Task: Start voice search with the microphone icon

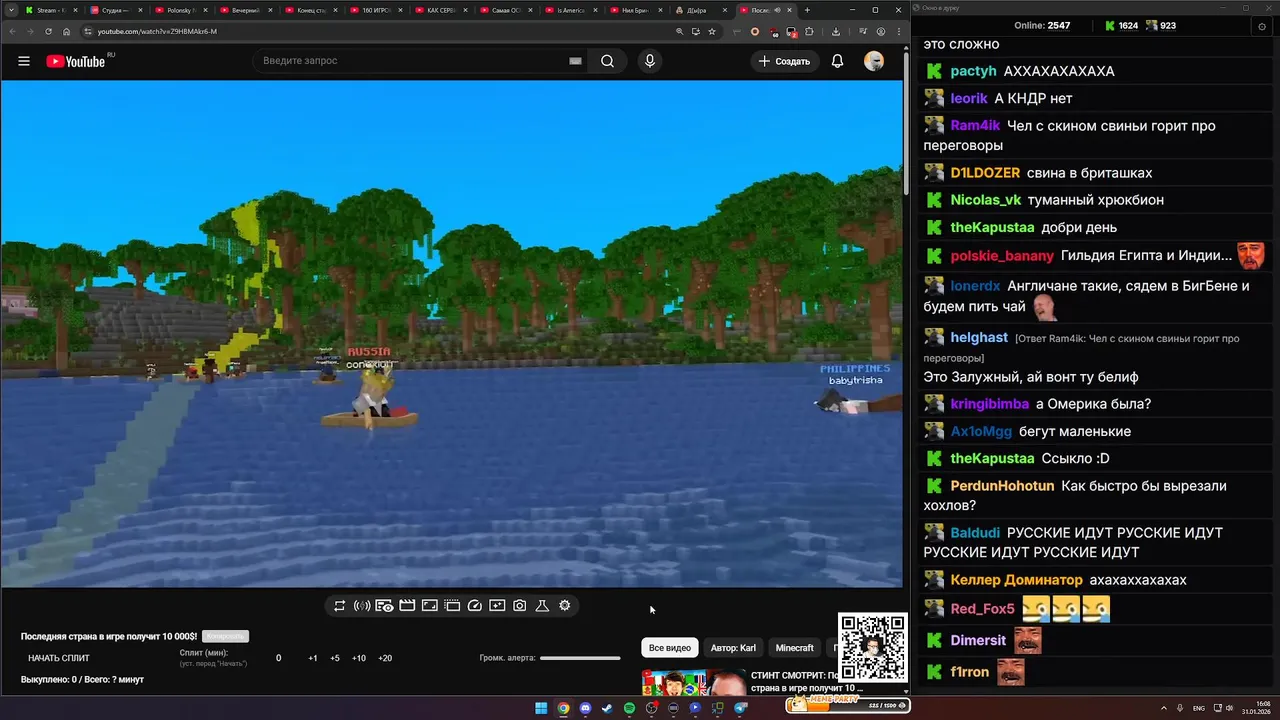Action: pos(650,61)
